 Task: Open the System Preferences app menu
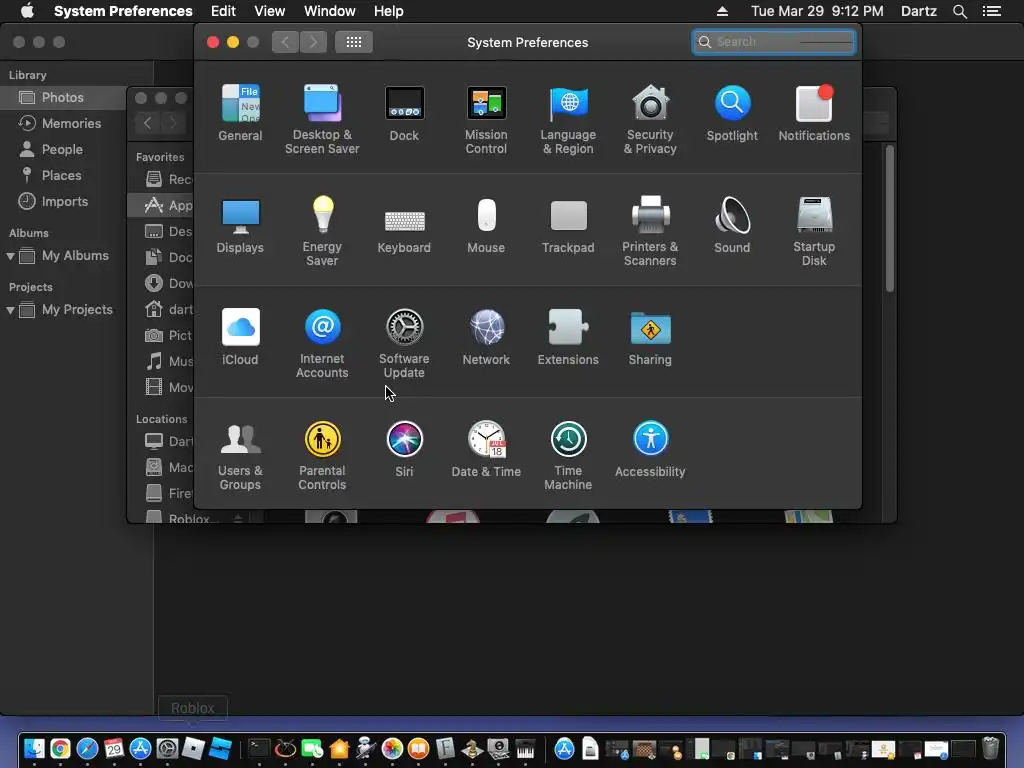pyautogui.click(x=123, y=11)
